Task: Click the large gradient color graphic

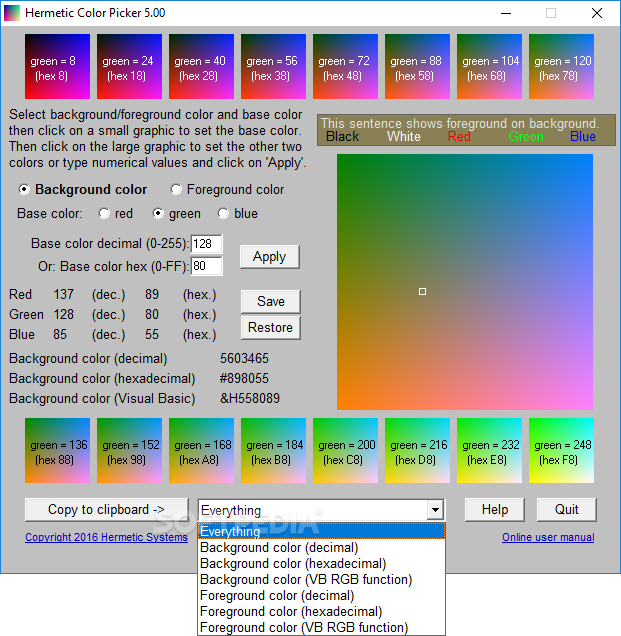Action: (x=465, y=282)
